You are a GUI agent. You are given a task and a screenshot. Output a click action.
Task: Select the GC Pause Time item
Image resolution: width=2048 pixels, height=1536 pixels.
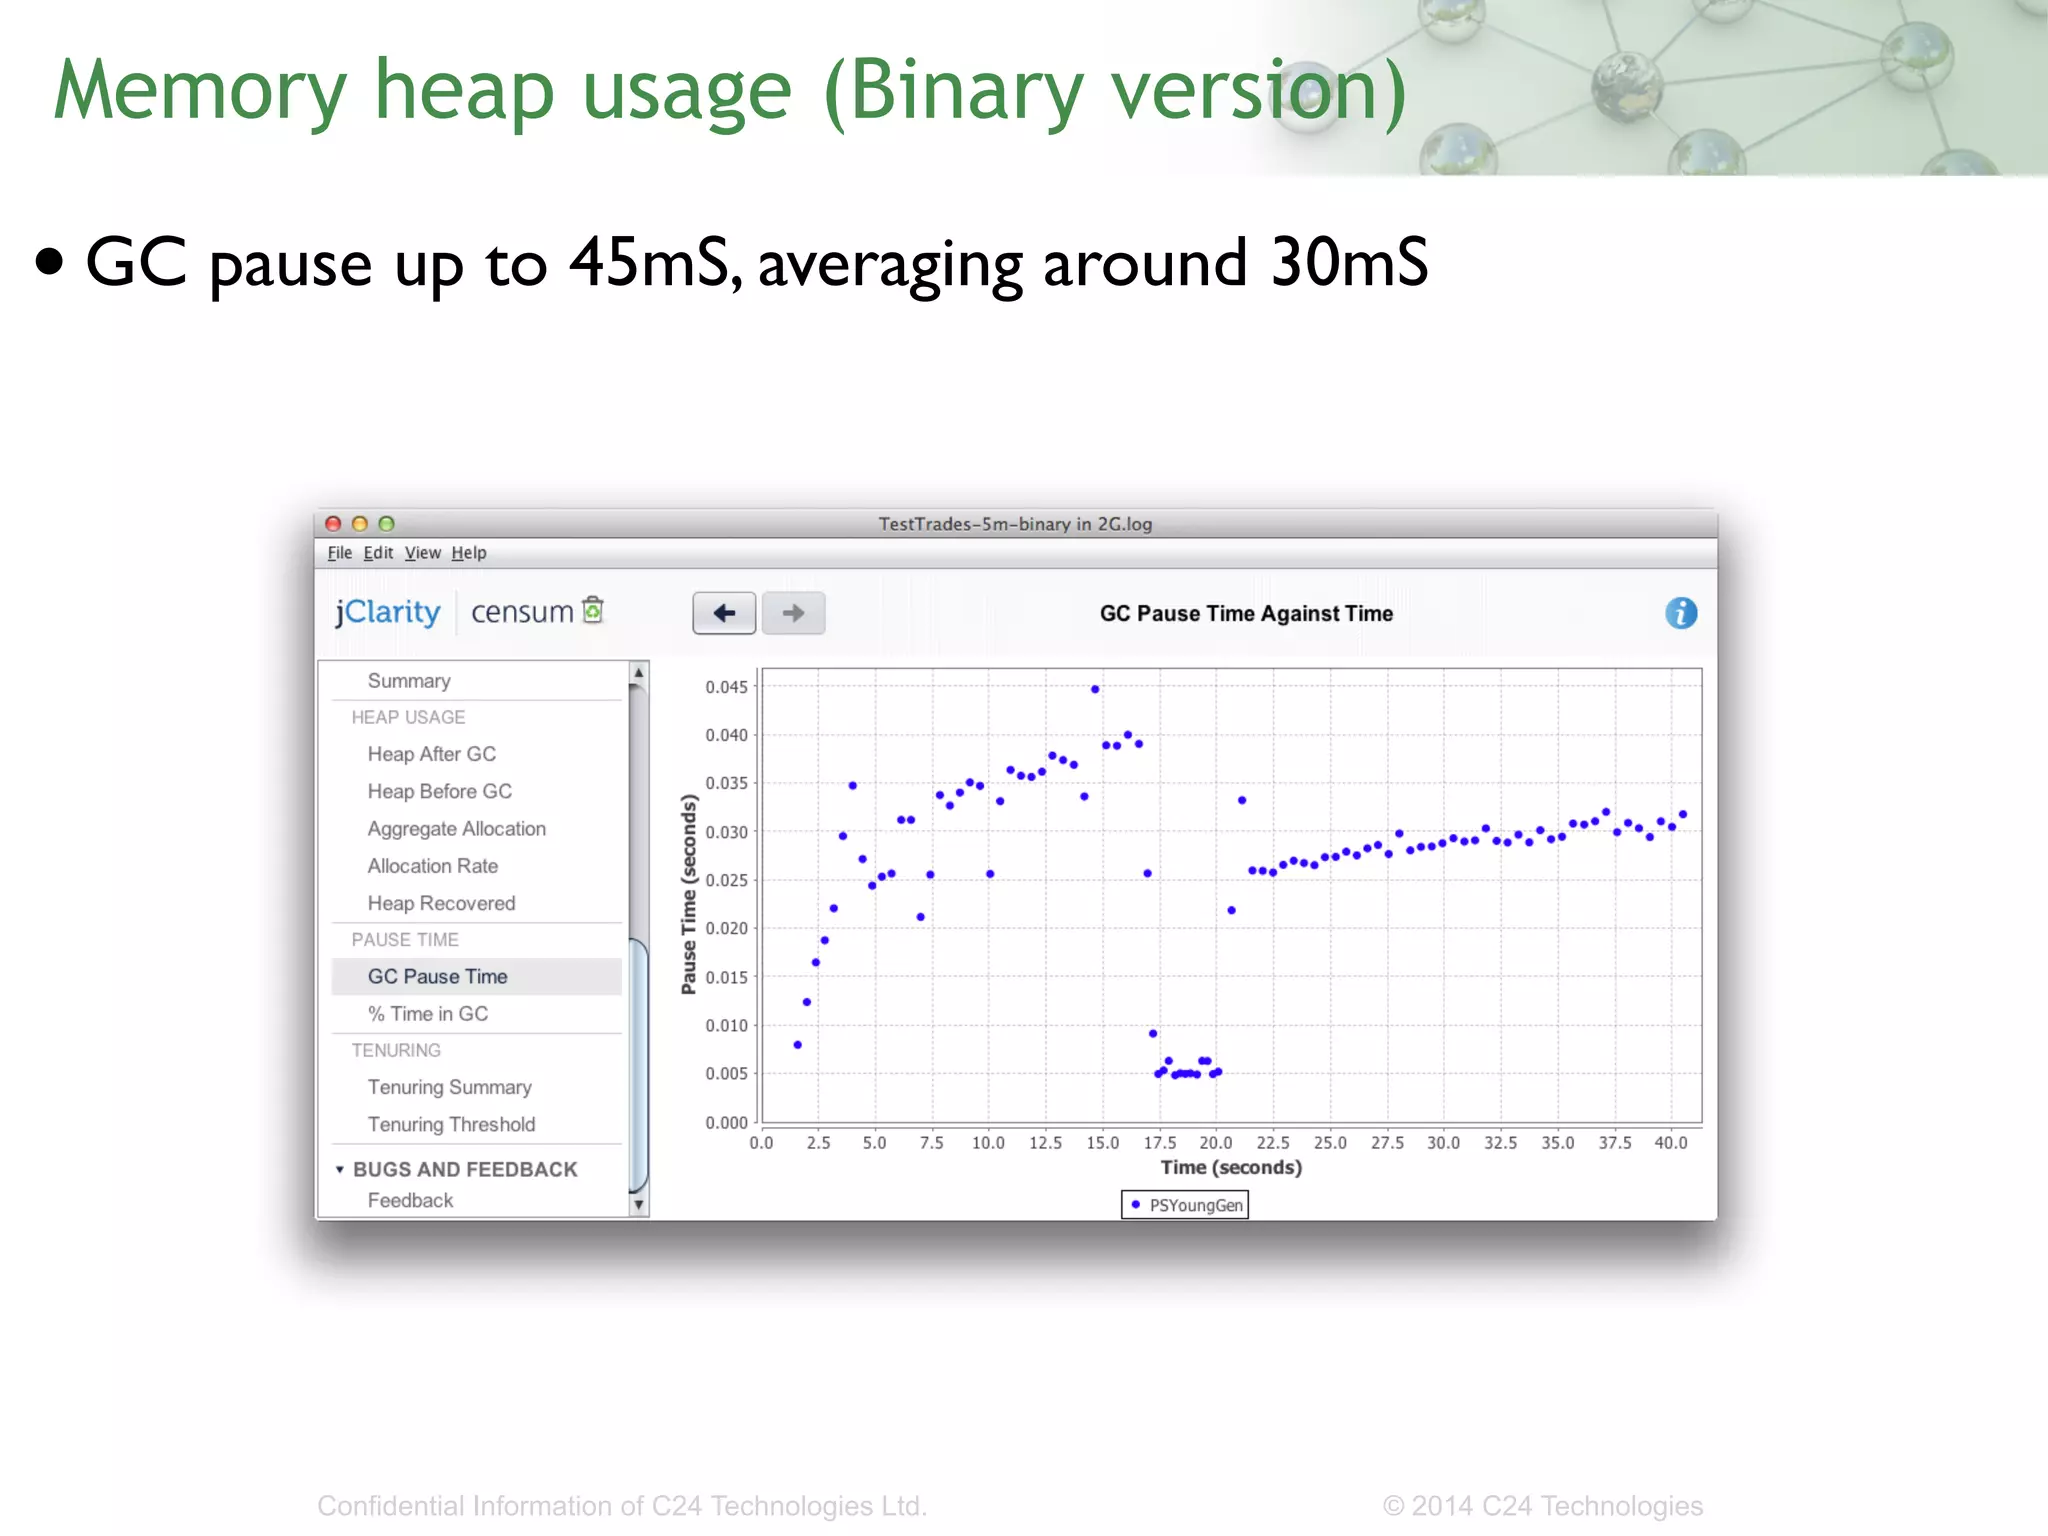coord(476,977)
